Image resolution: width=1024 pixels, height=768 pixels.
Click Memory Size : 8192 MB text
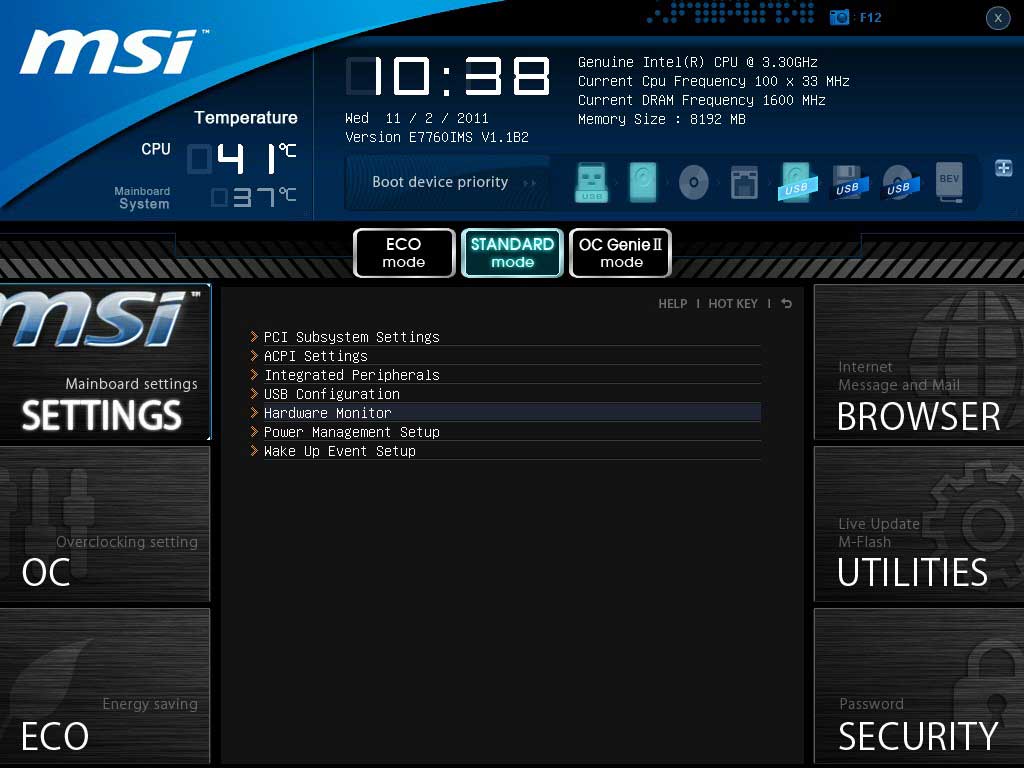pos(662,119)
